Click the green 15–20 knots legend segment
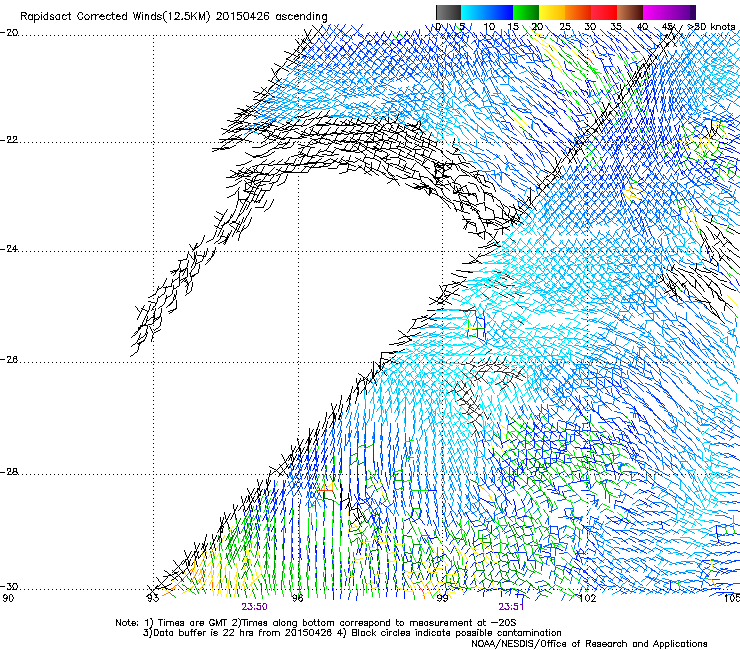Image resolution: width=740 pixels, height=650 pixels. point(526,12)
